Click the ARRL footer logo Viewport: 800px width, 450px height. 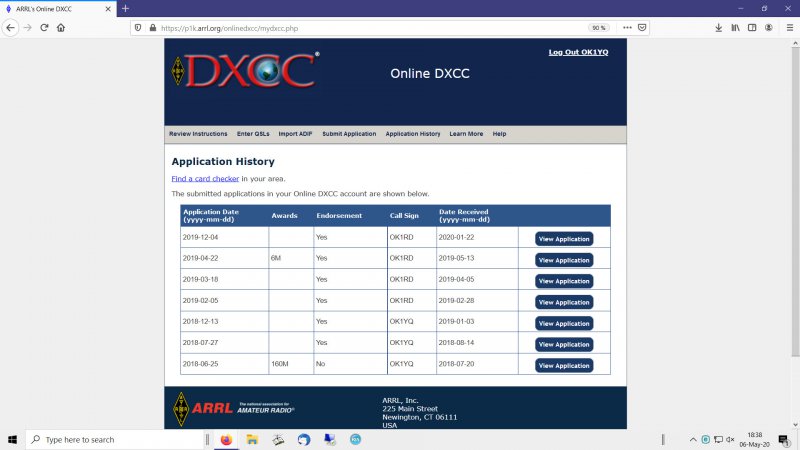coord(233,408)
